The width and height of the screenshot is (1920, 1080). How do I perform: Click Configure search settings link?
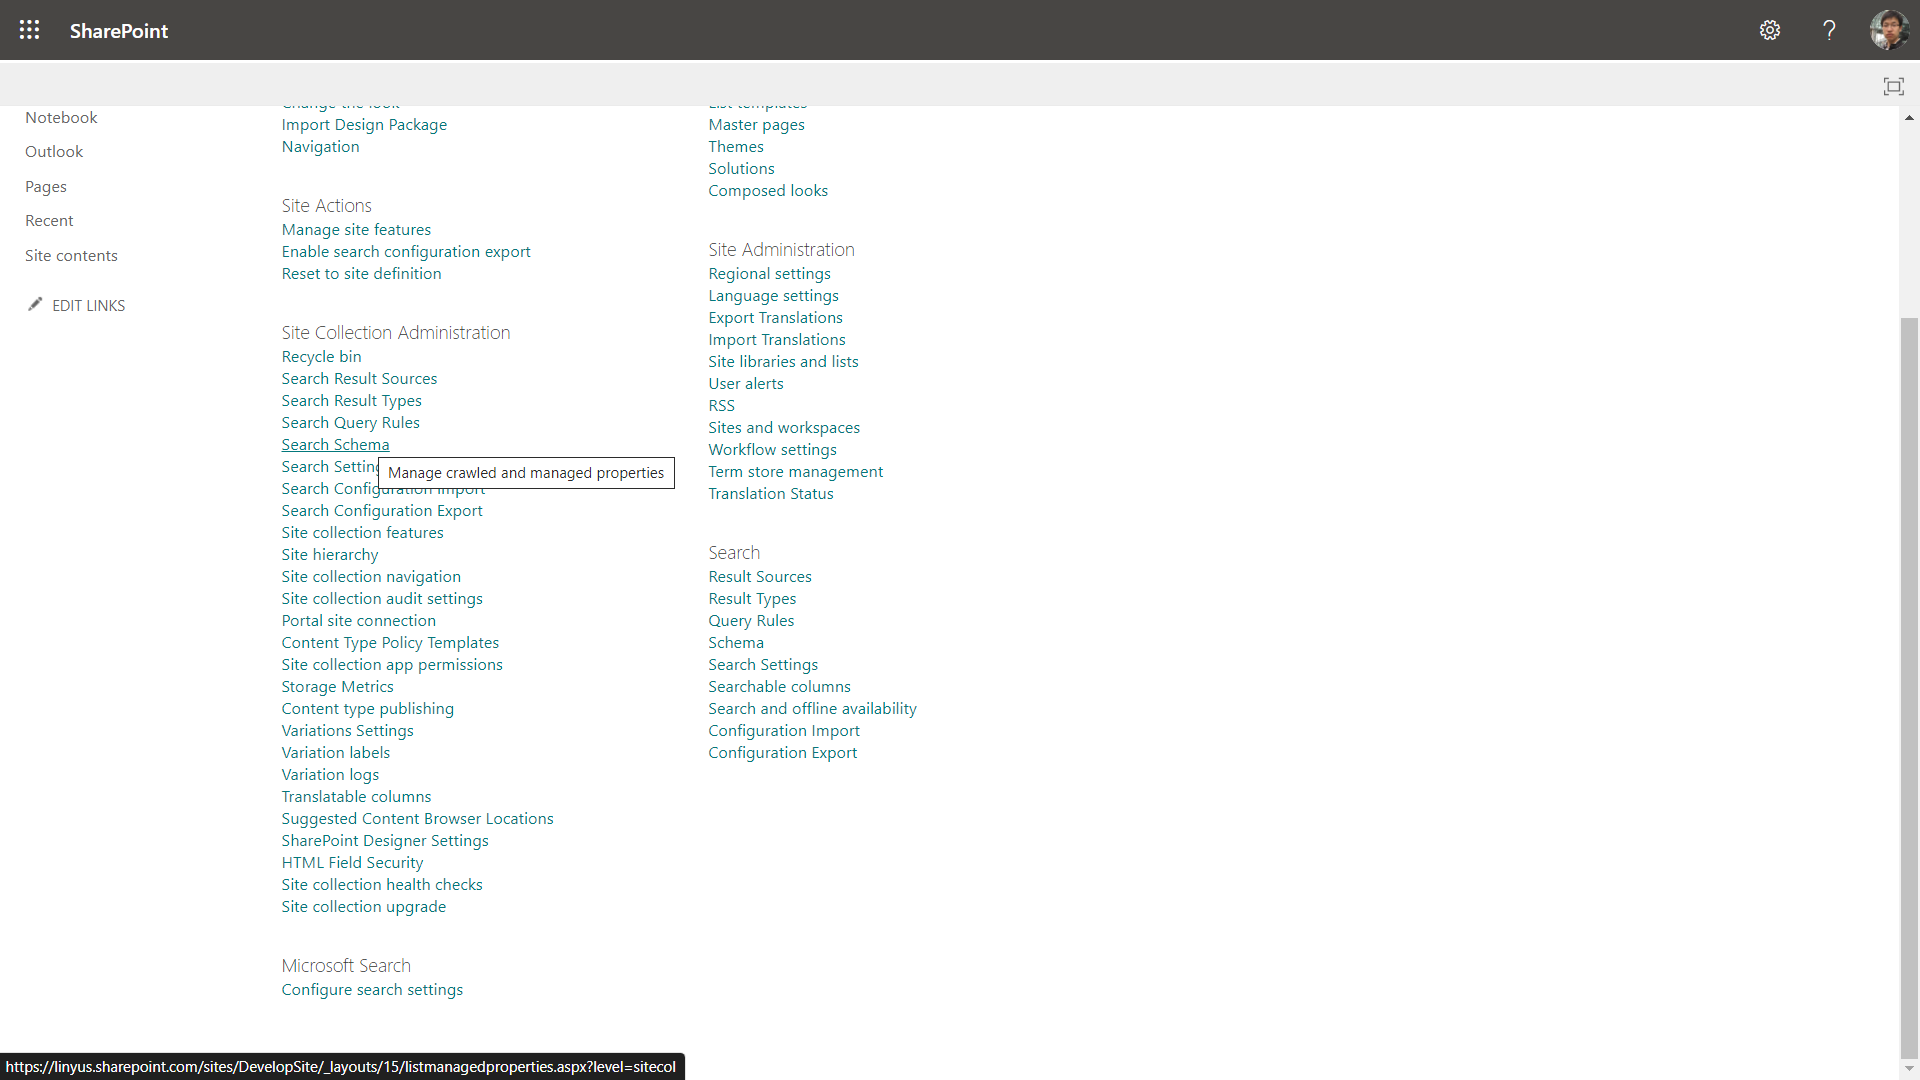pyautogui.click(x=372, y=990)
